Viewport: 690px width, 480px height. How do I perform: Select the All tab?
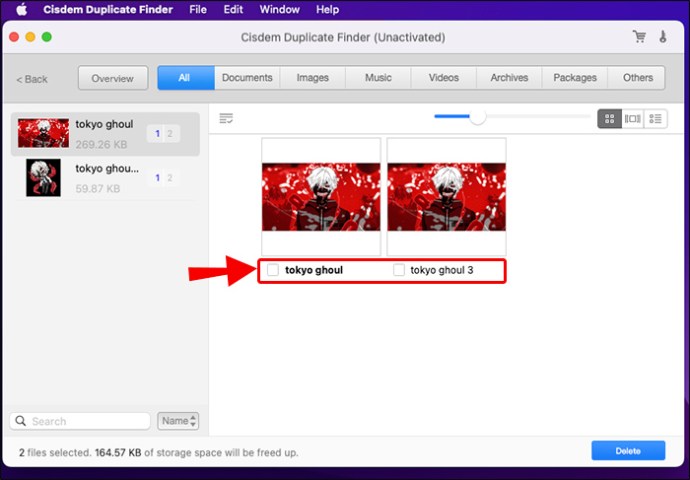(186, 78)
